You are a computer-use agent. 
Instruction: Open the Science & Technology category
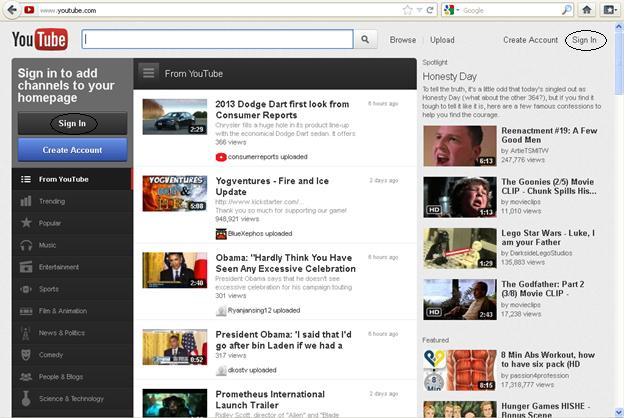pos(72,399)
